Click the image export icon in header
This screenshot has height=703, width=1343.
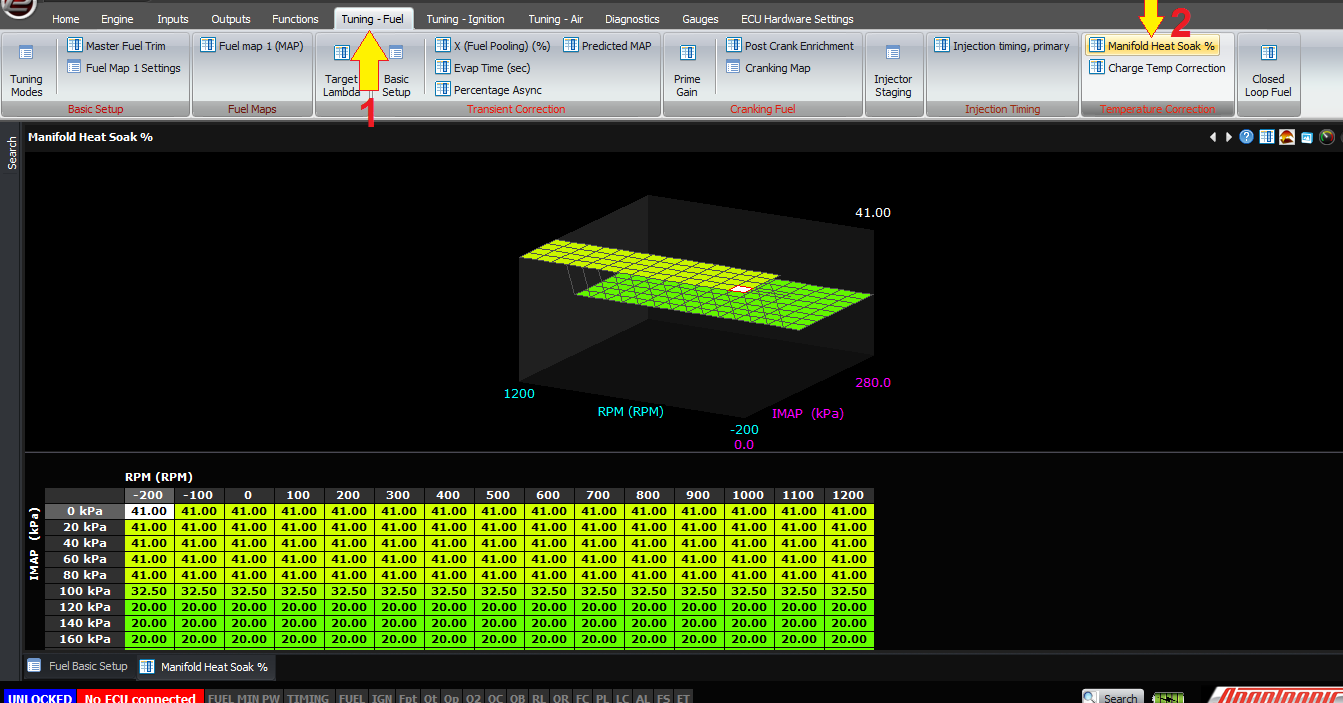pos(1307,137)
